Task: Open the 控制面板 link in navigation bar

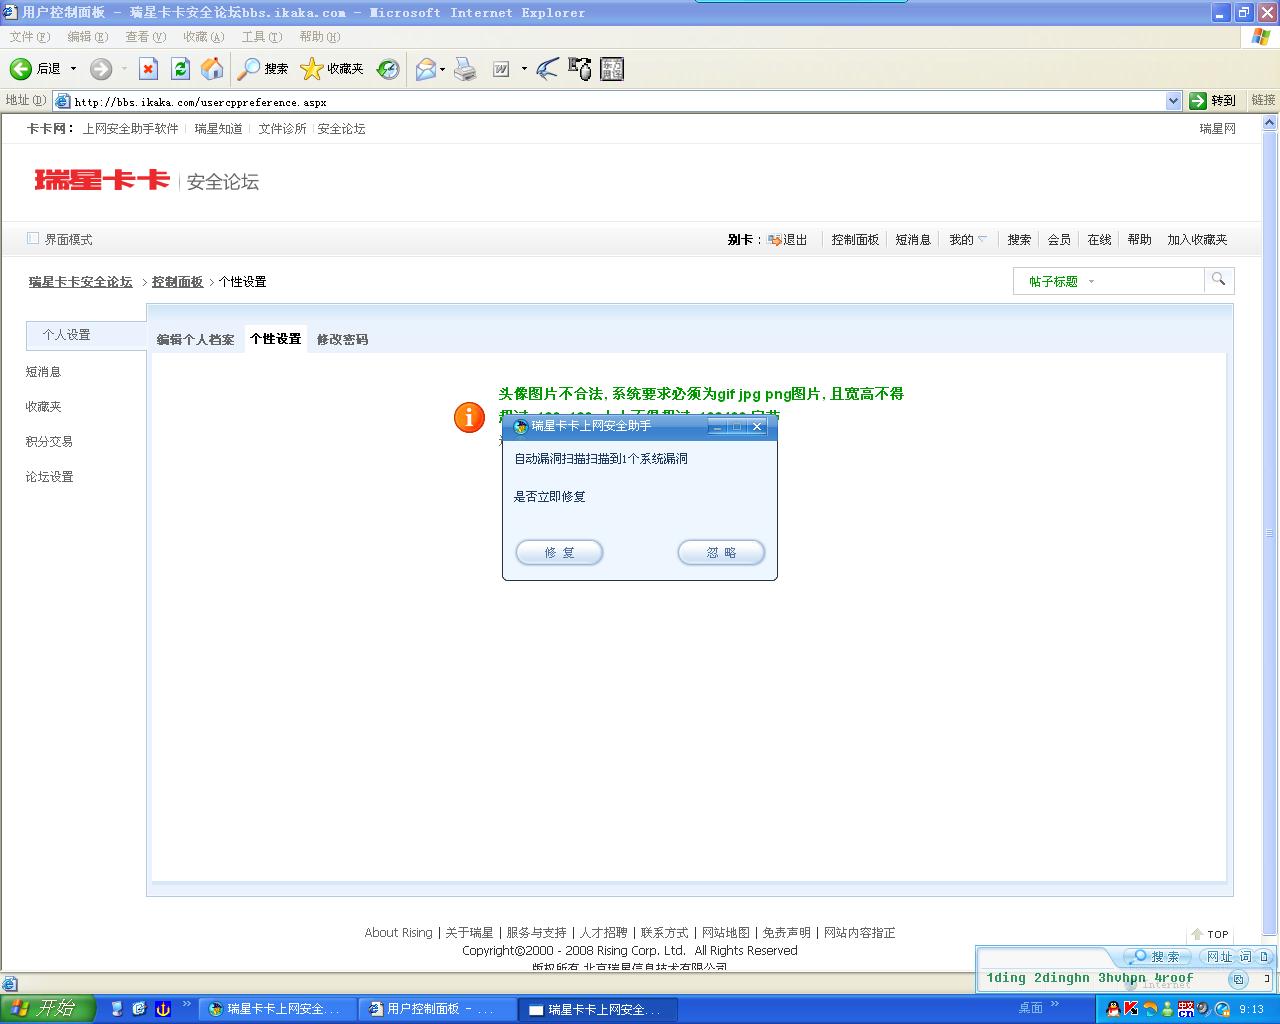Action: (855, 240)
